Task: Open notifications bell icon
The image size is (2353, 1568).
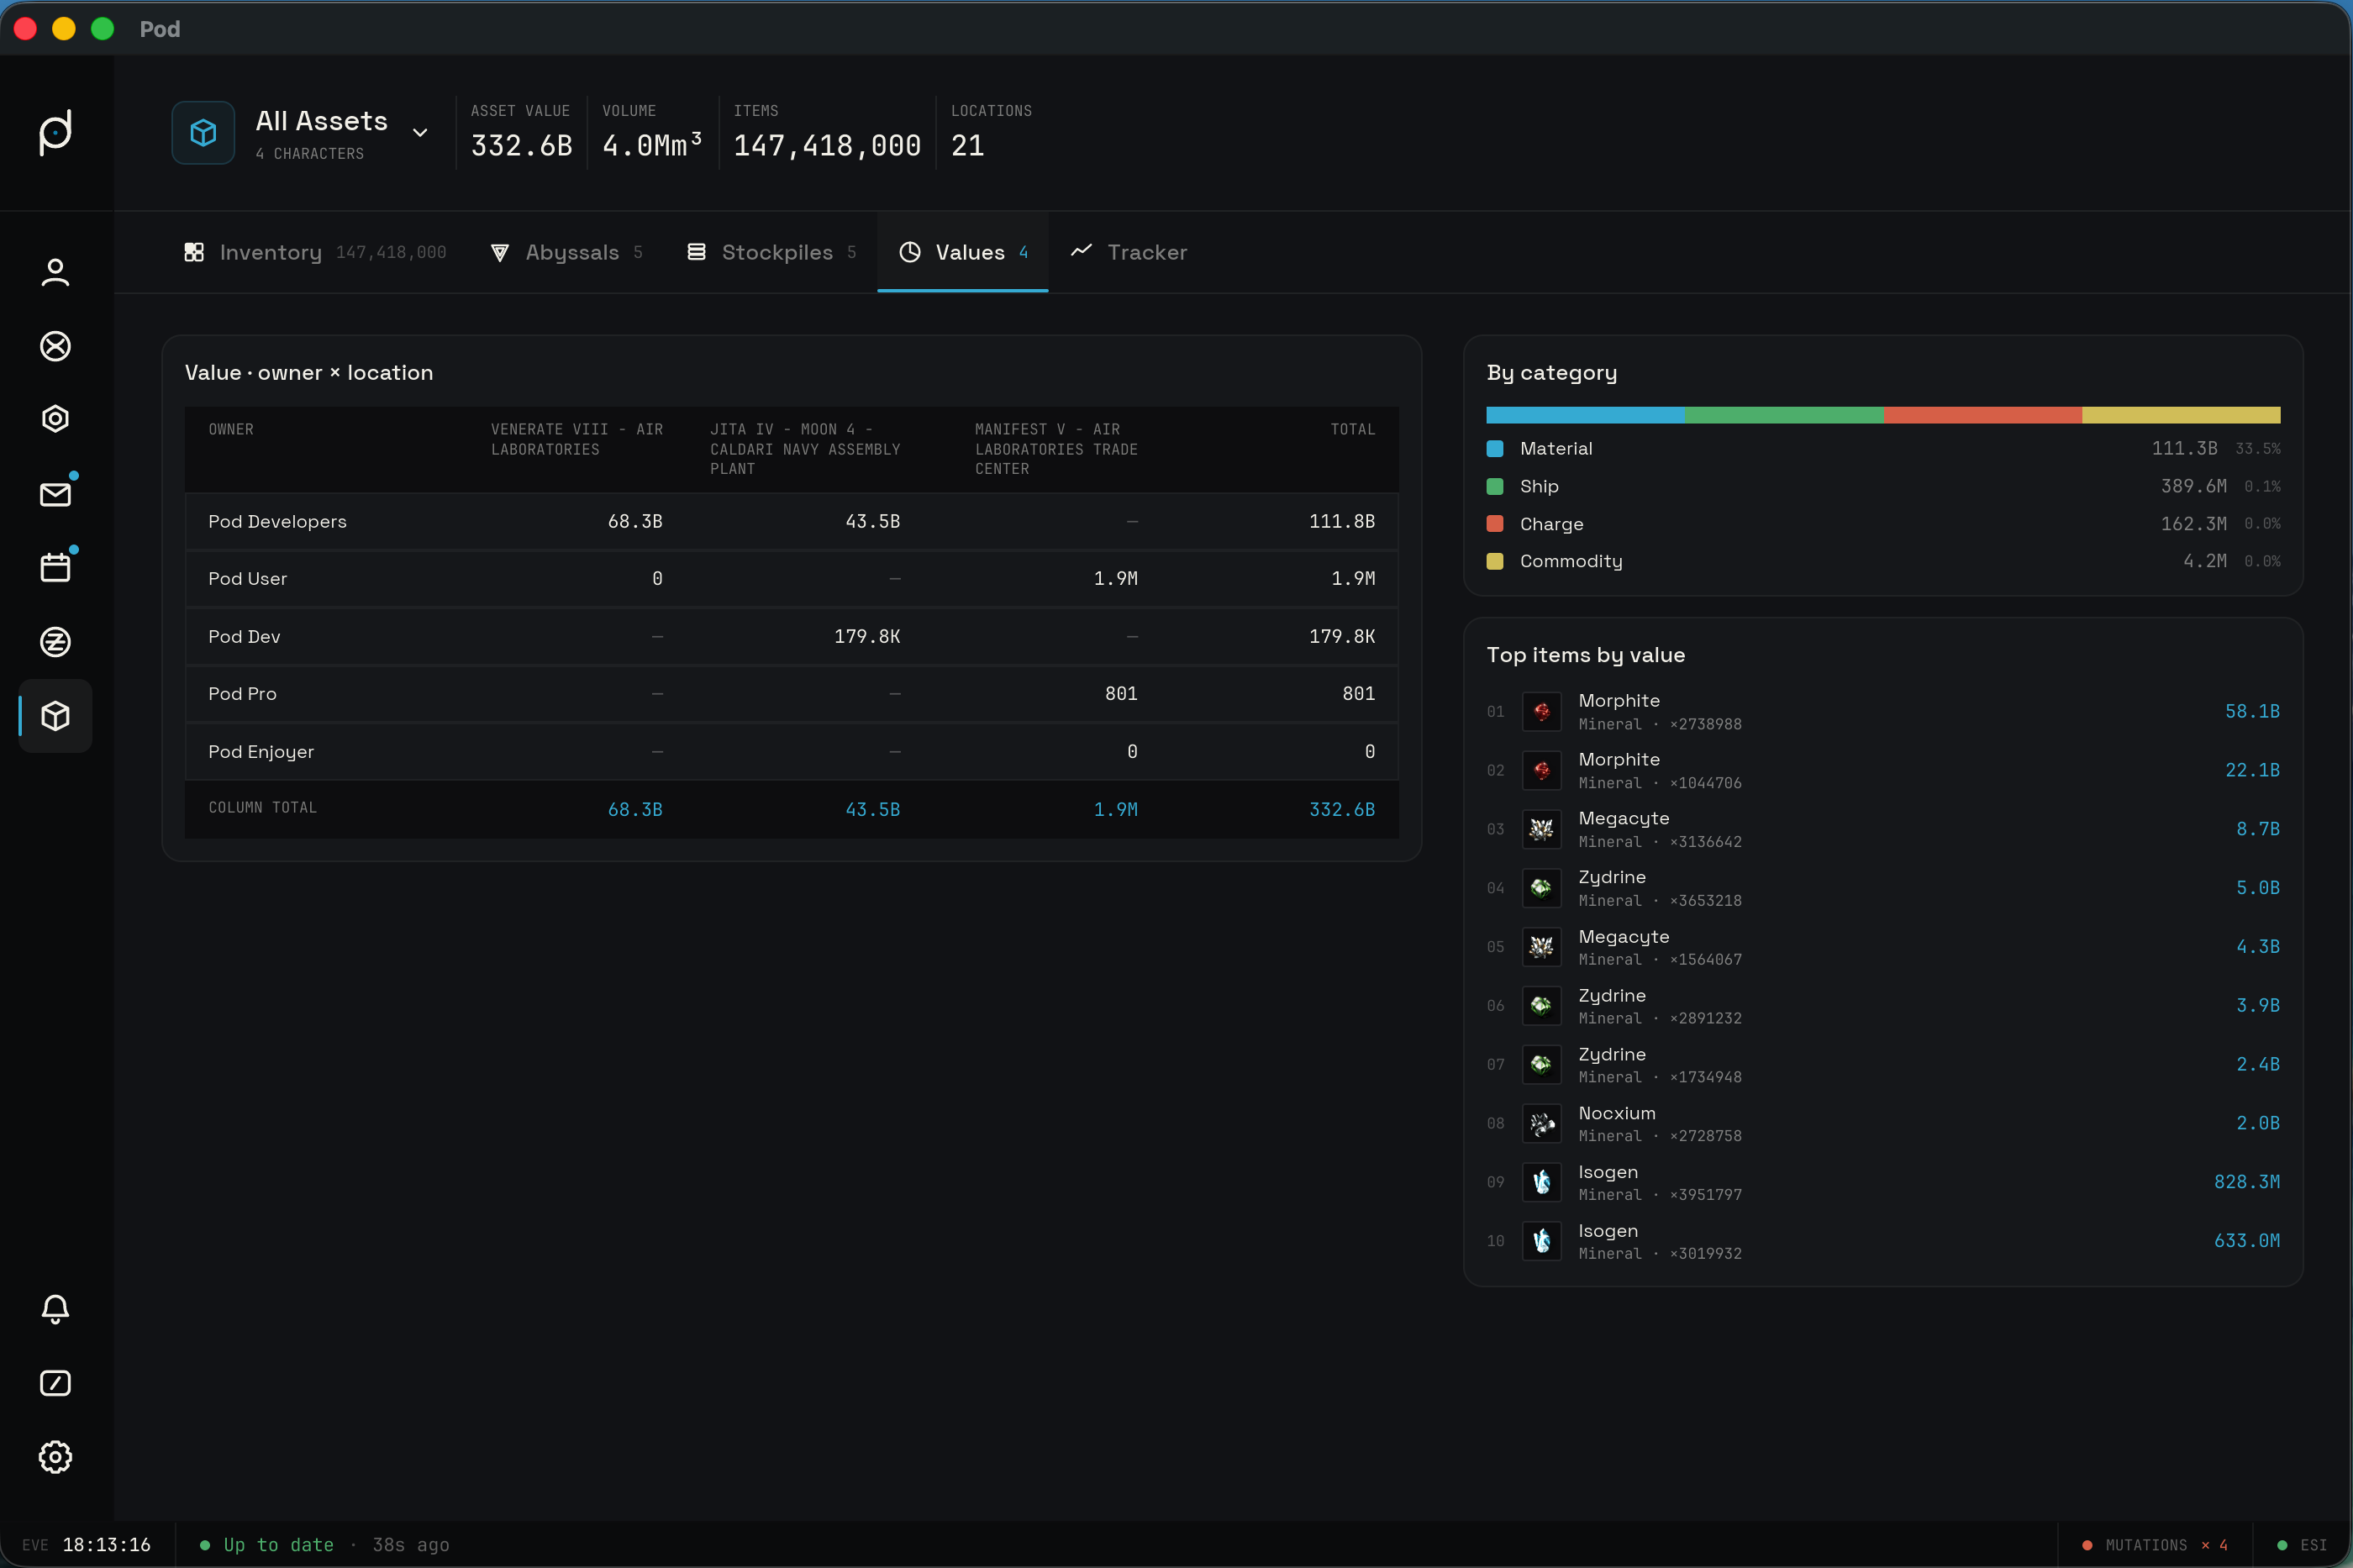Action: pyautogui.click(x=55, y=1309)
